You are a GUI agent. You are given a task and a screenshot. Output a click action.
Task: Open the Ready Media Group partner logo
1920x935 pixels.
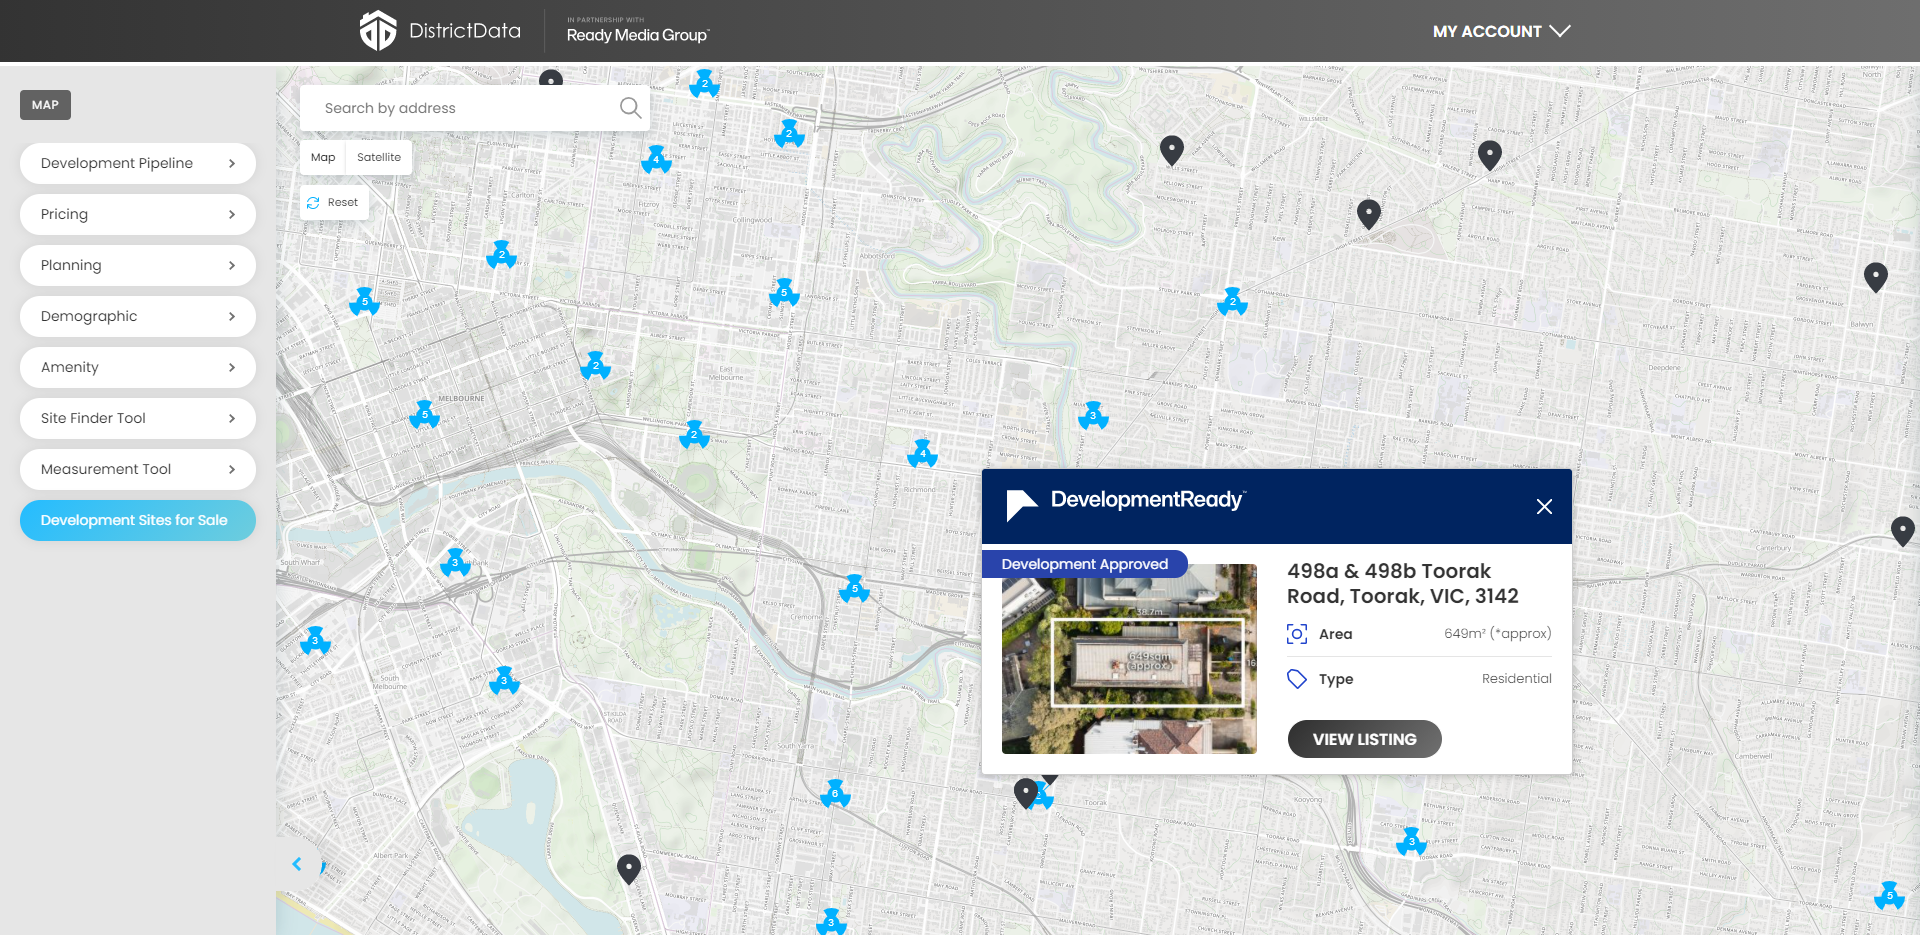coord(638,31)
